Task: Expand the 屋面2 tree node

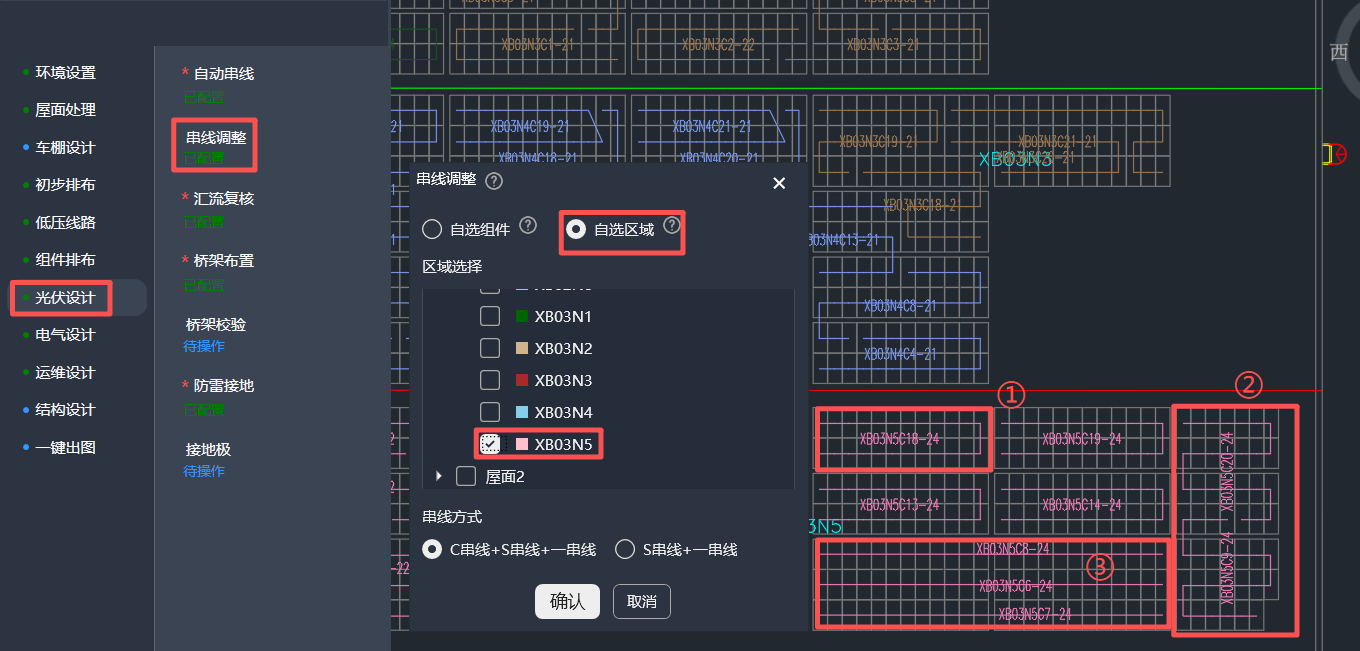Action: pos(438,477)
